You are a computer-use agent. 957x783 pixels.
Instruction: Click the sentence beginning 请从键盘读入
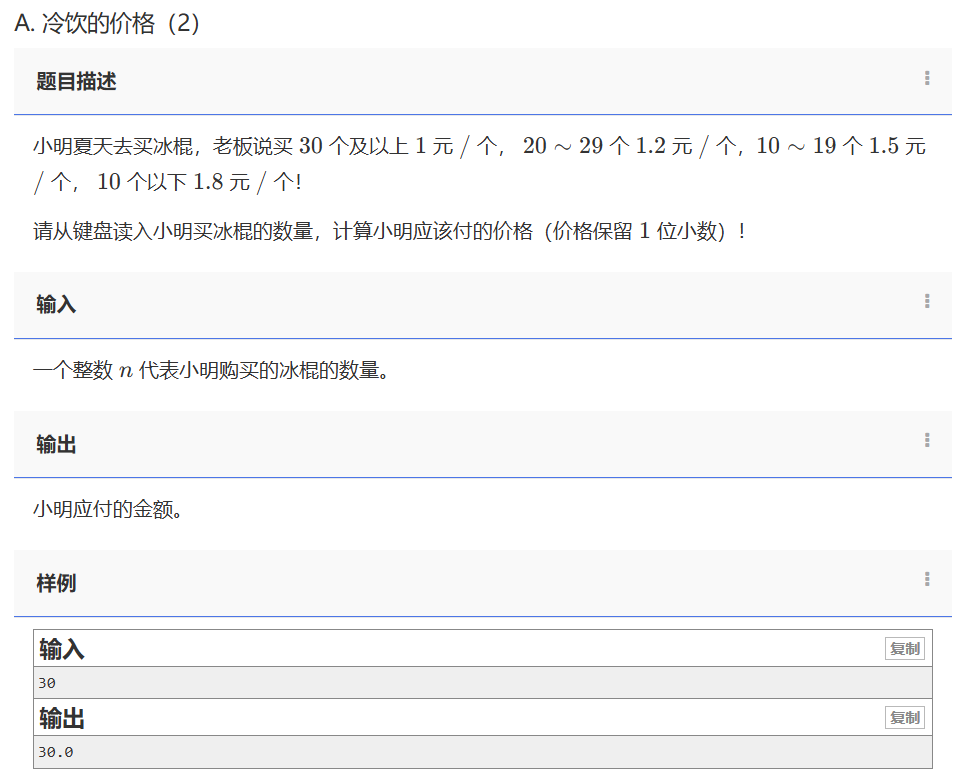(x=388, y=232)
